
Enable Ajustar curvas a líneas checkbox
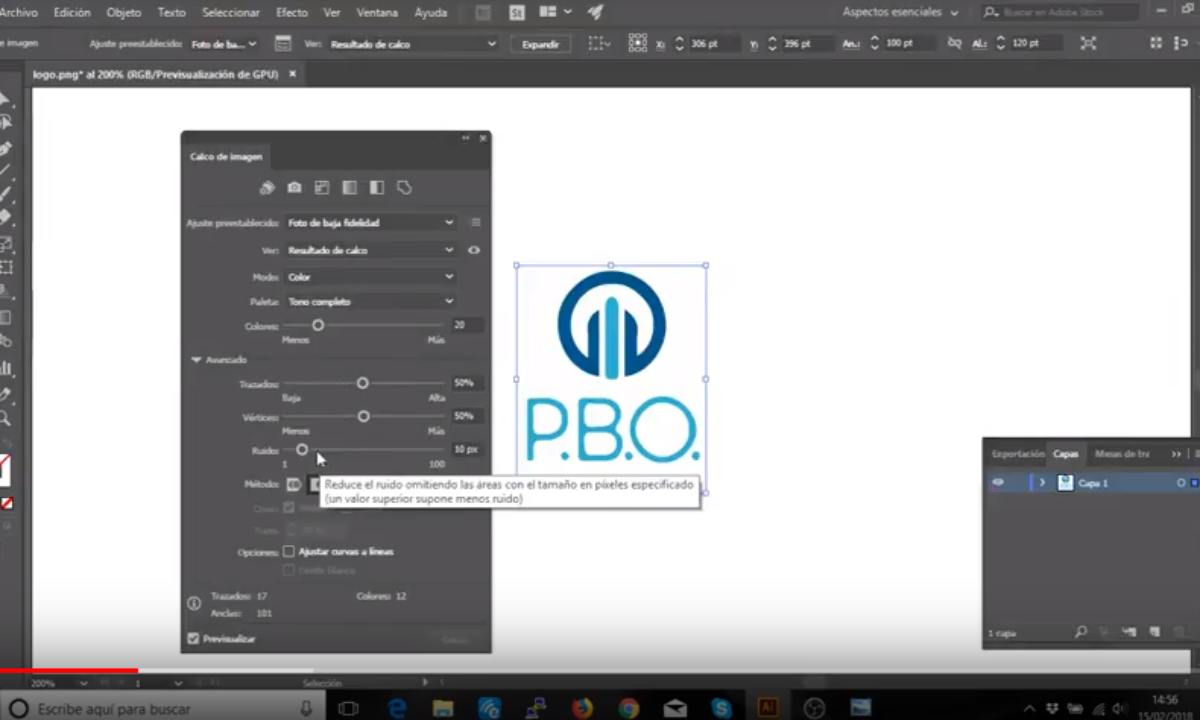click(x=289, y=551)
